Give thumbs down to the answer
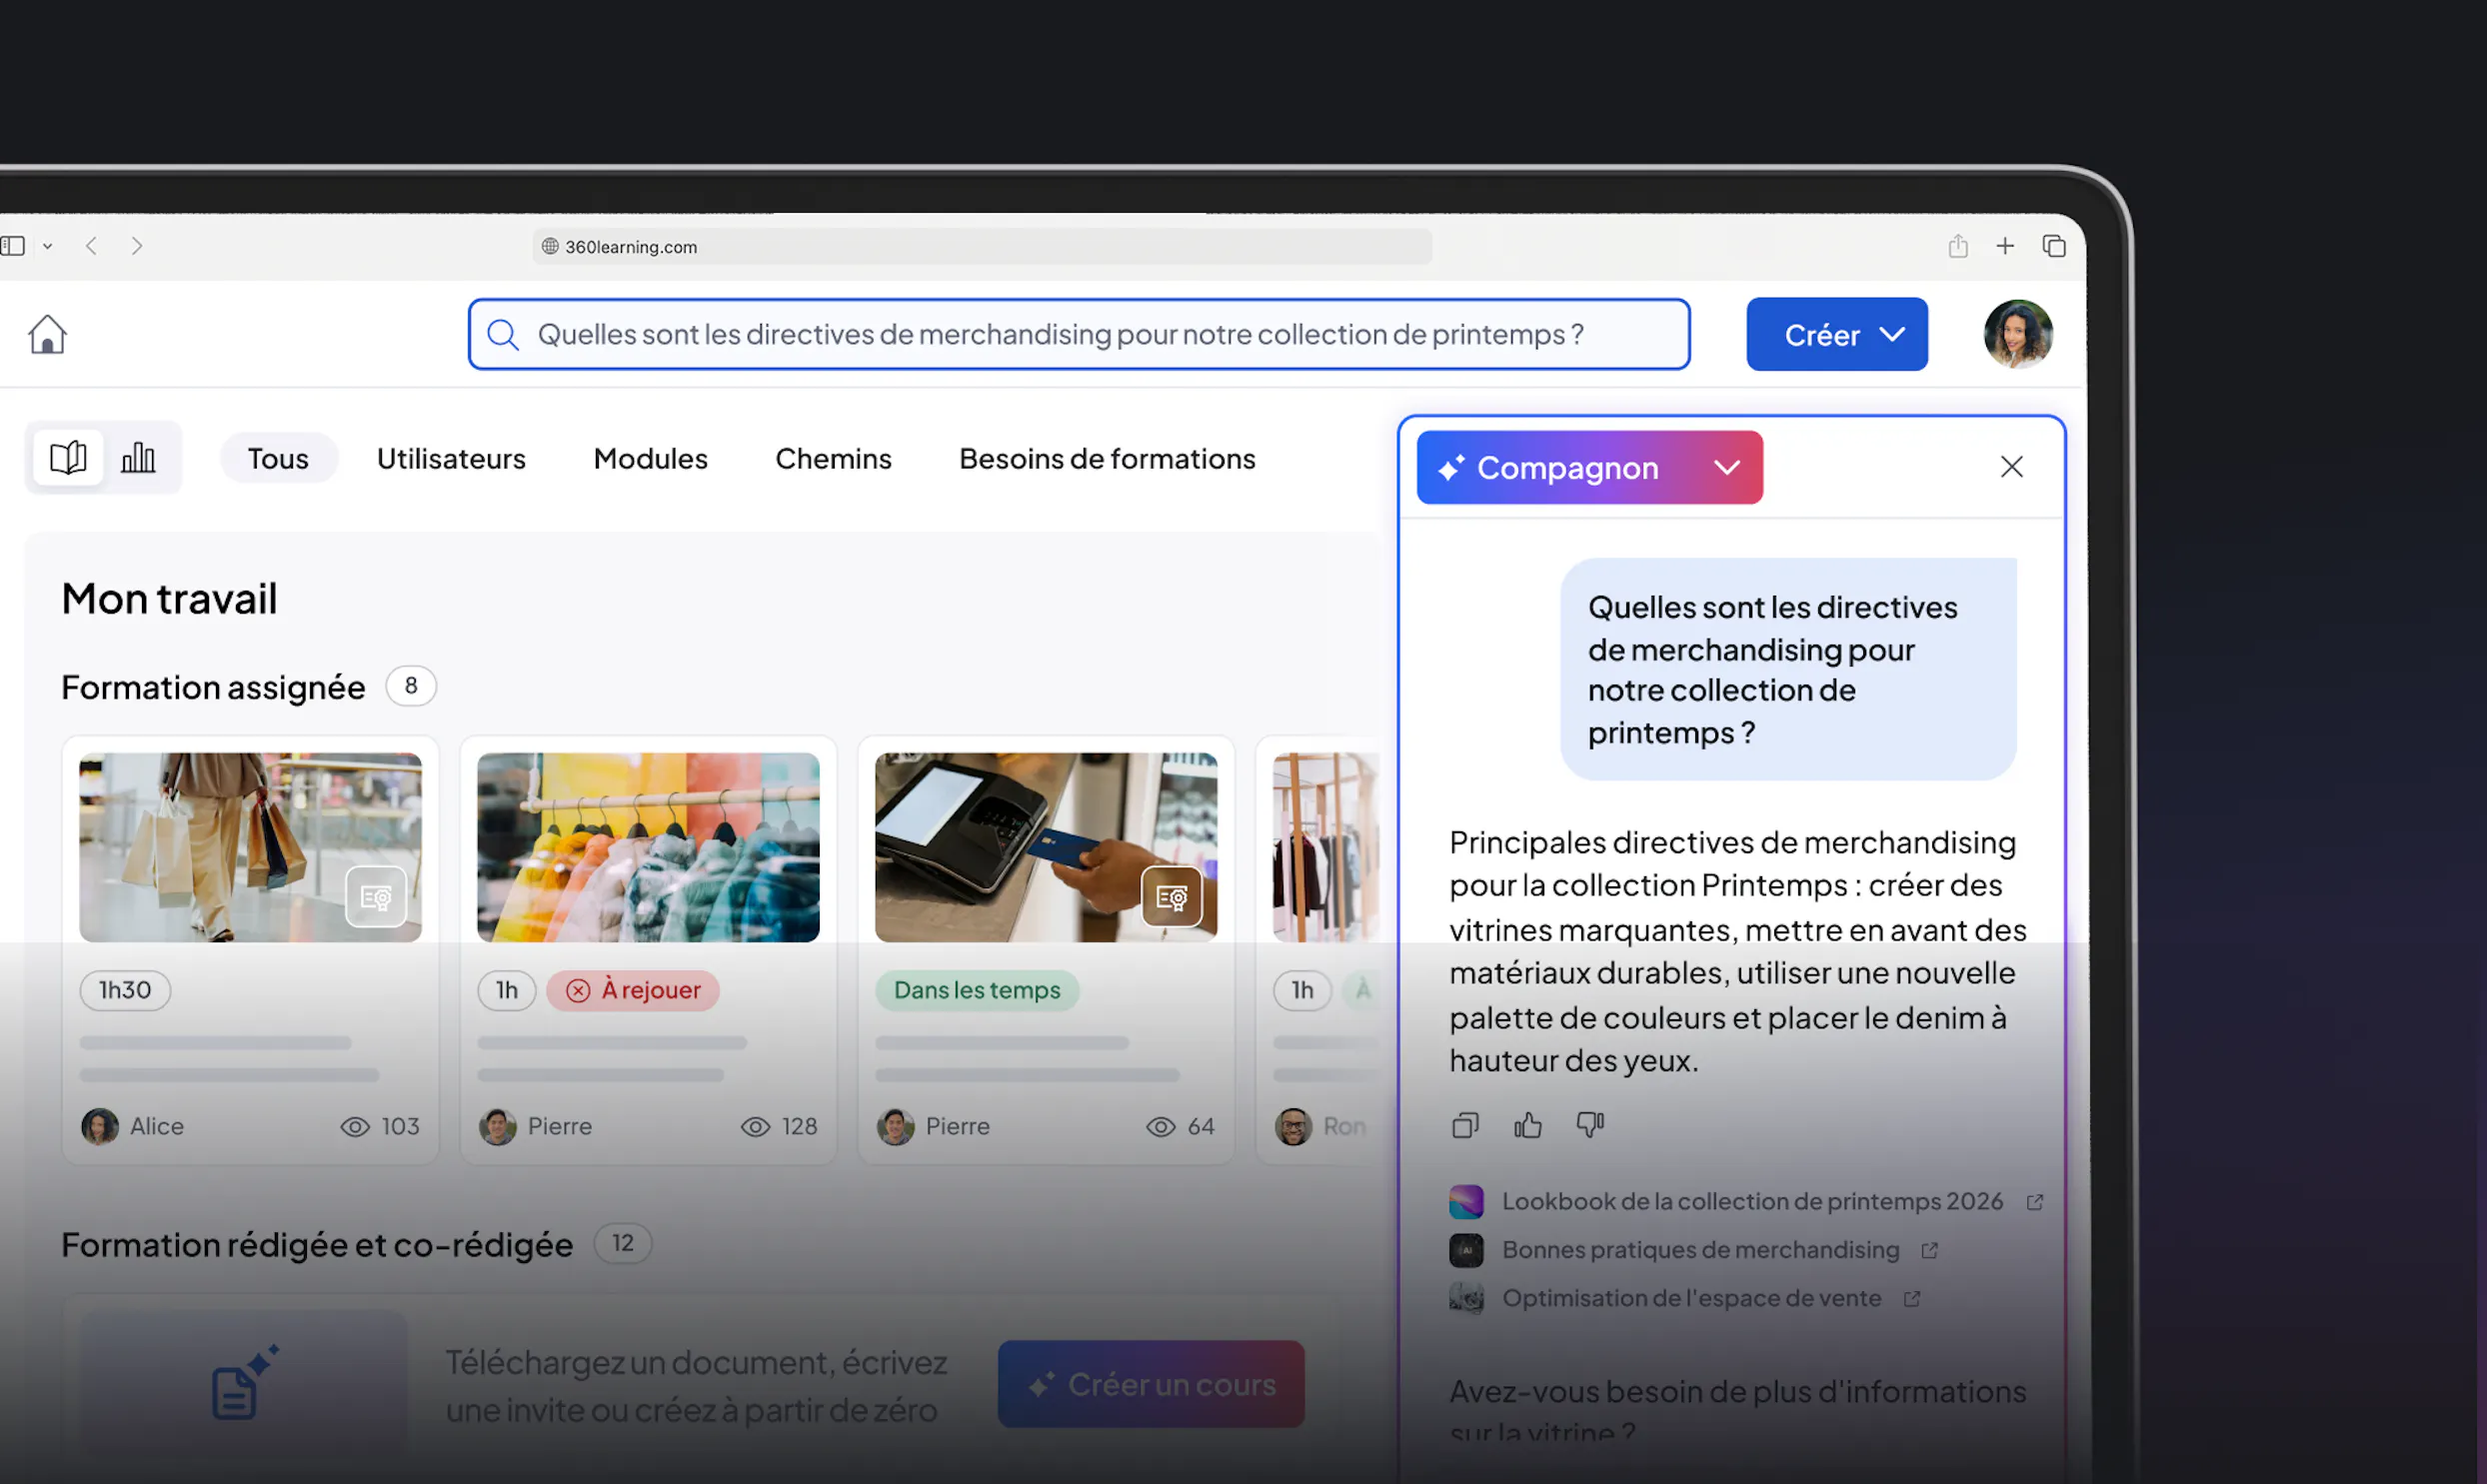 point(1590,1125)
